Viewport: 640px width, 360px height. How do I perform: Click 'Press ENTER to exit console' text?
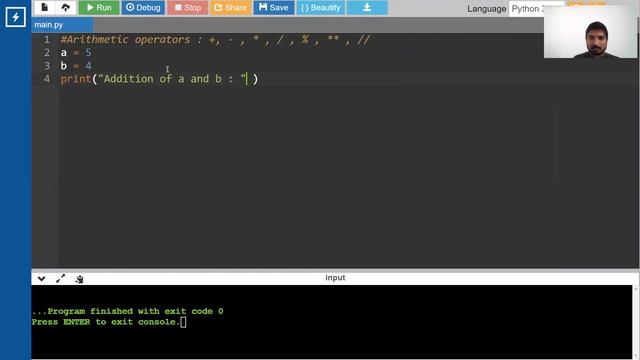point(105,322)
